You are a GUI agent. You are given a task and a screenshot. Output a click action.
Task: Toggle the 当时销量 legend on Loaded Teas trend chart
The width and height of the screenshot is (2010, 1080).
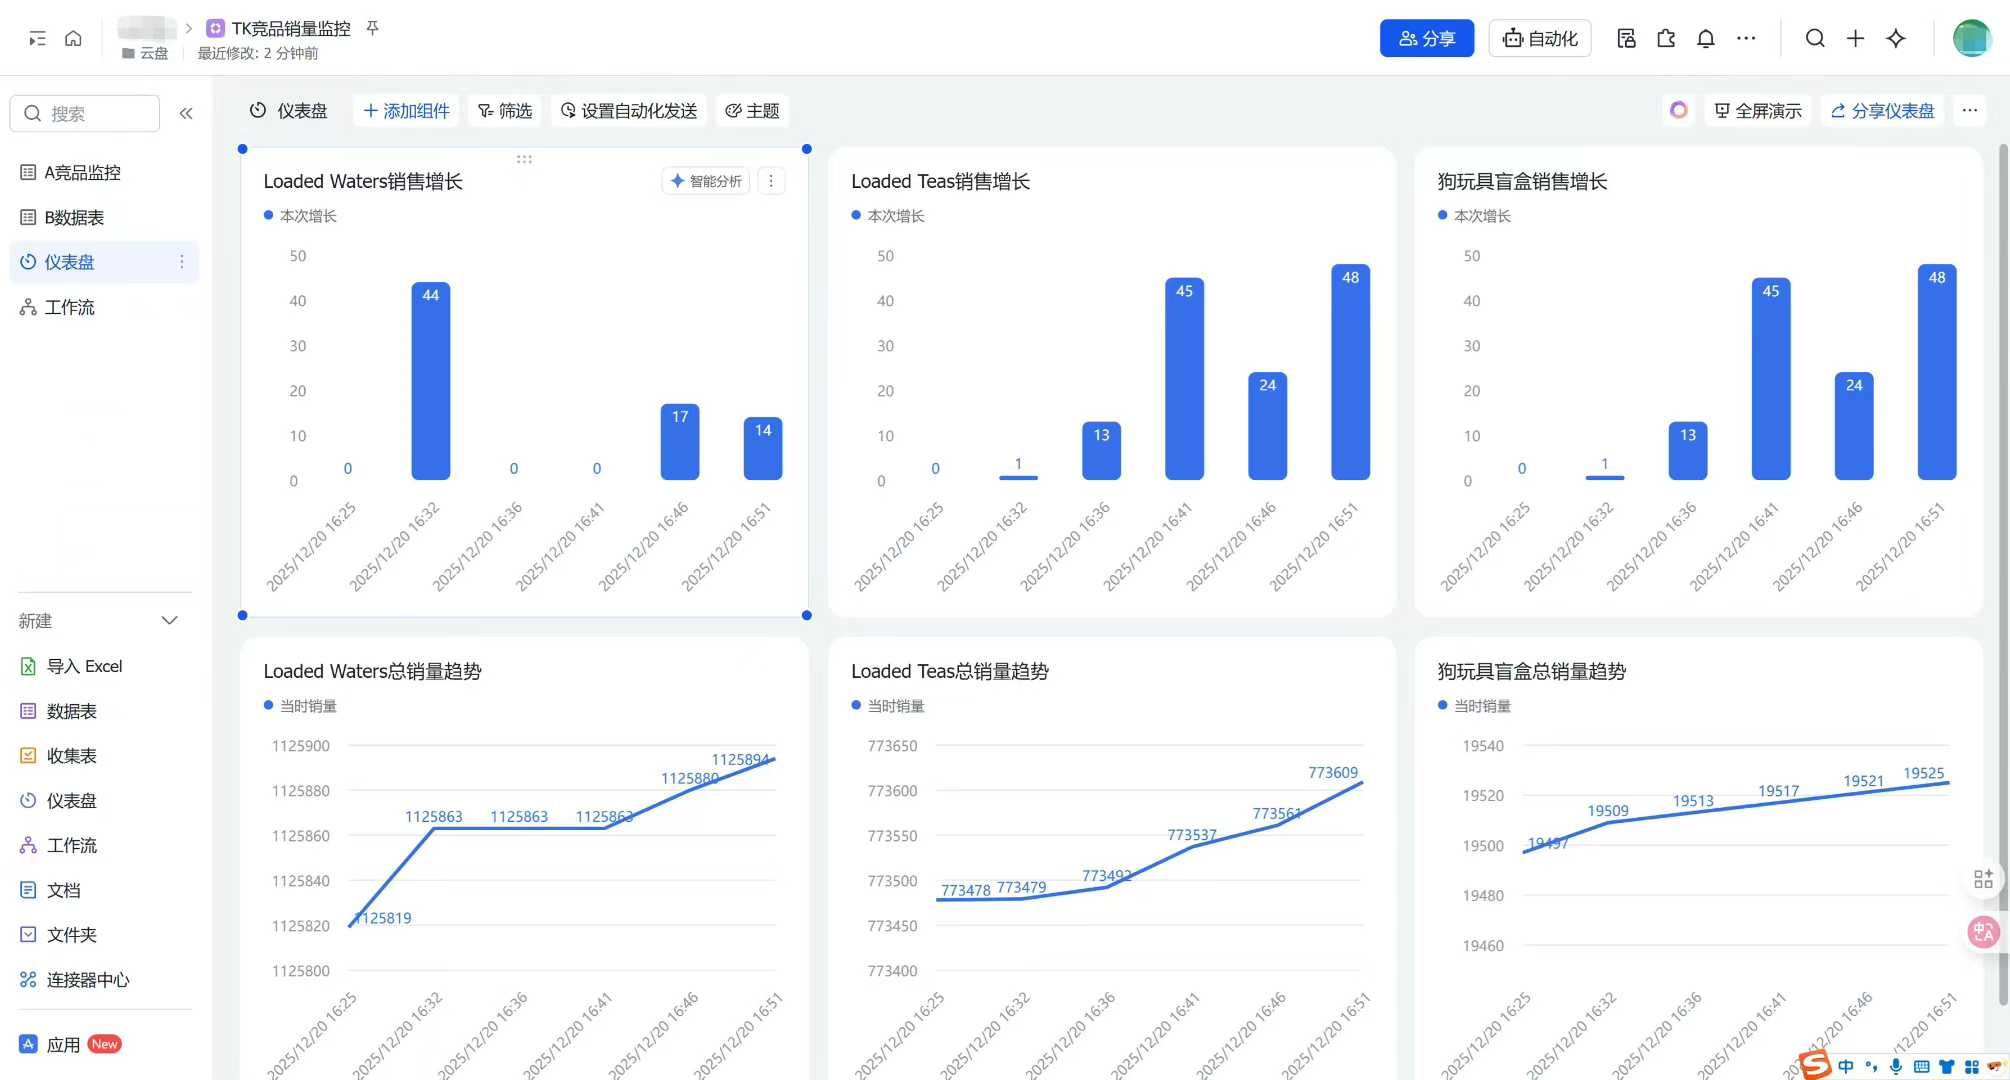(x=888, y=705)
